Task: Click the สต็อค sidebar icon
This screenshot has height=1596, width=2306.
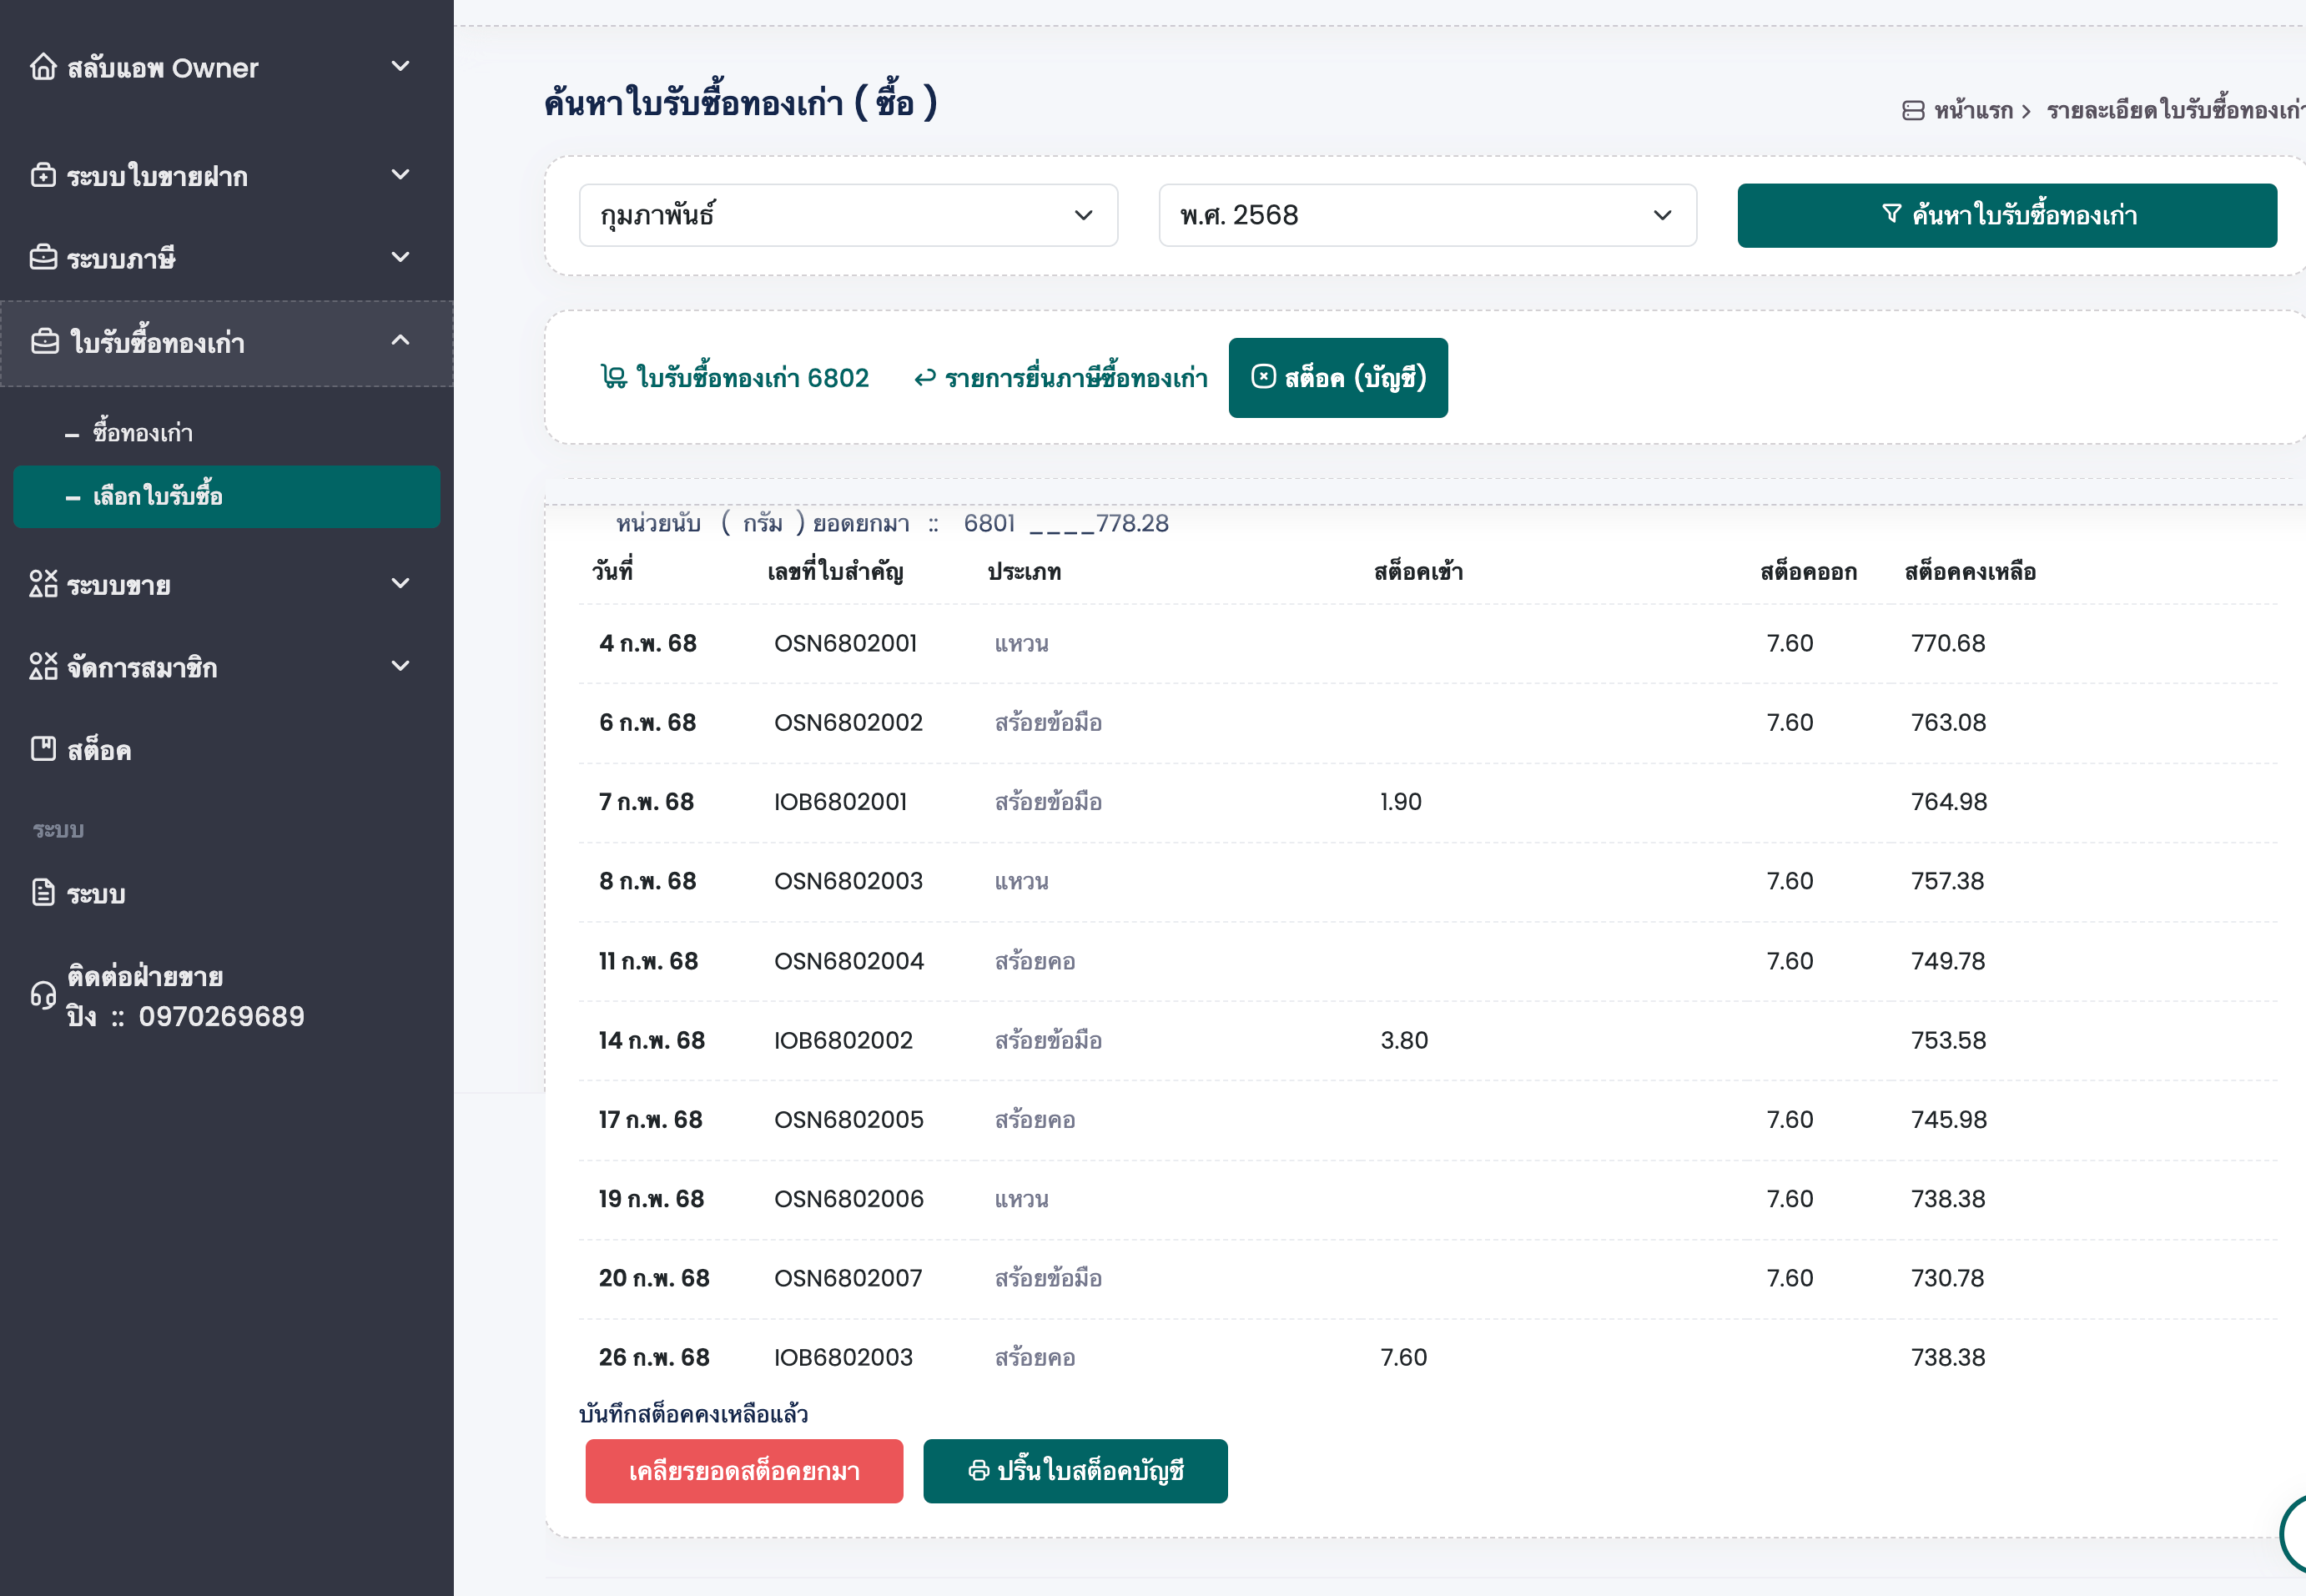Action: (43, 749)
